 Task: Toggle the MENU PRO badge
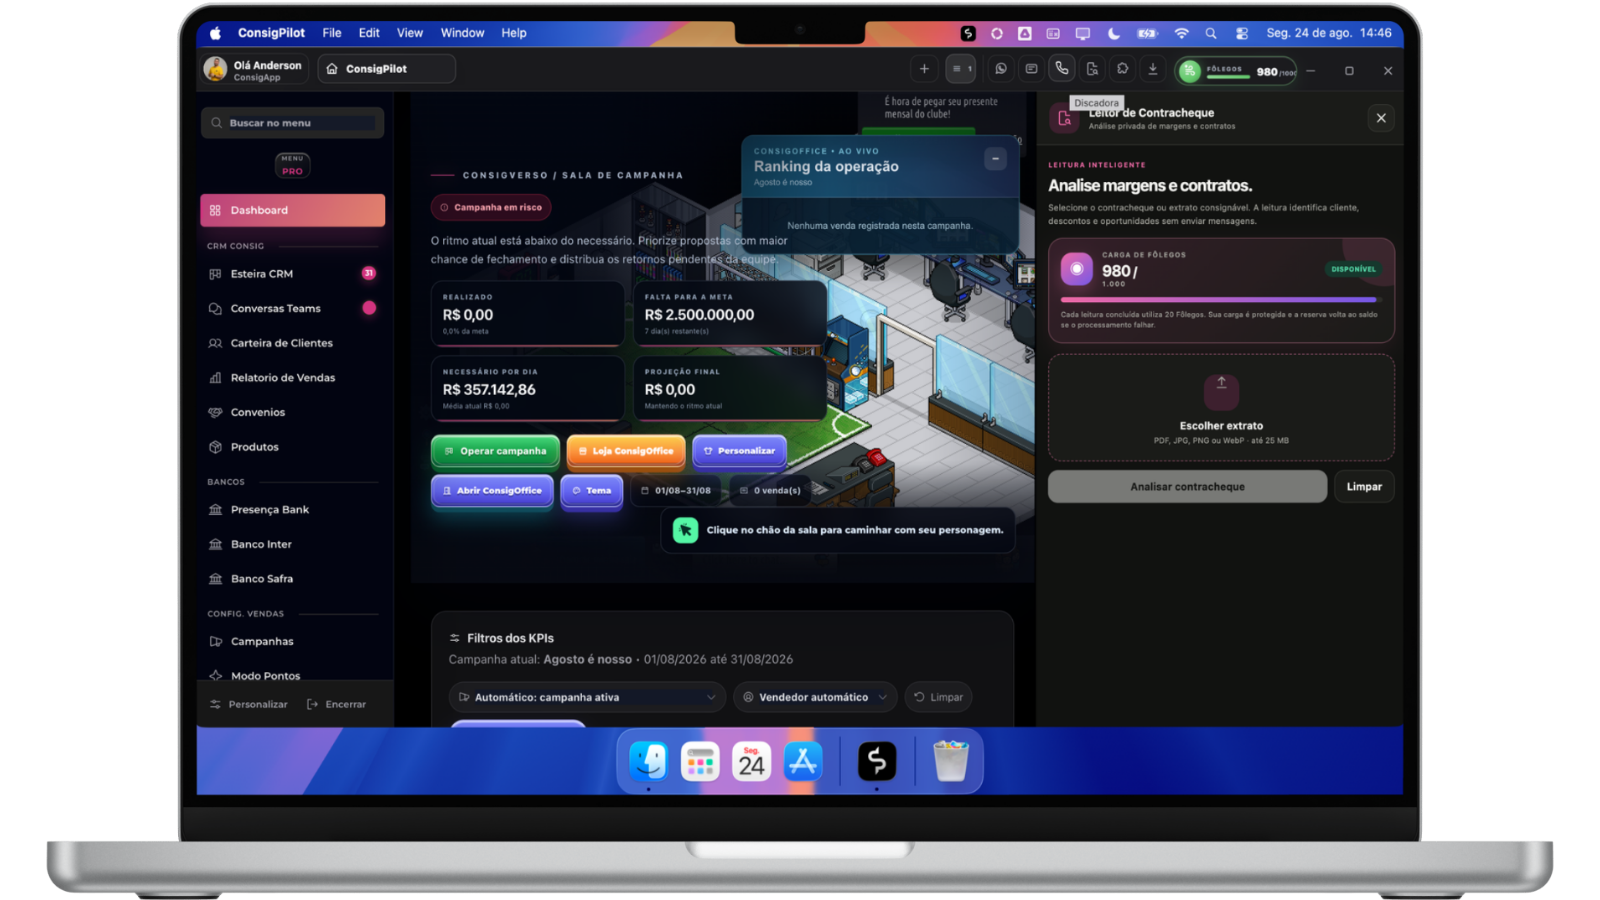(x=292, y=165)
